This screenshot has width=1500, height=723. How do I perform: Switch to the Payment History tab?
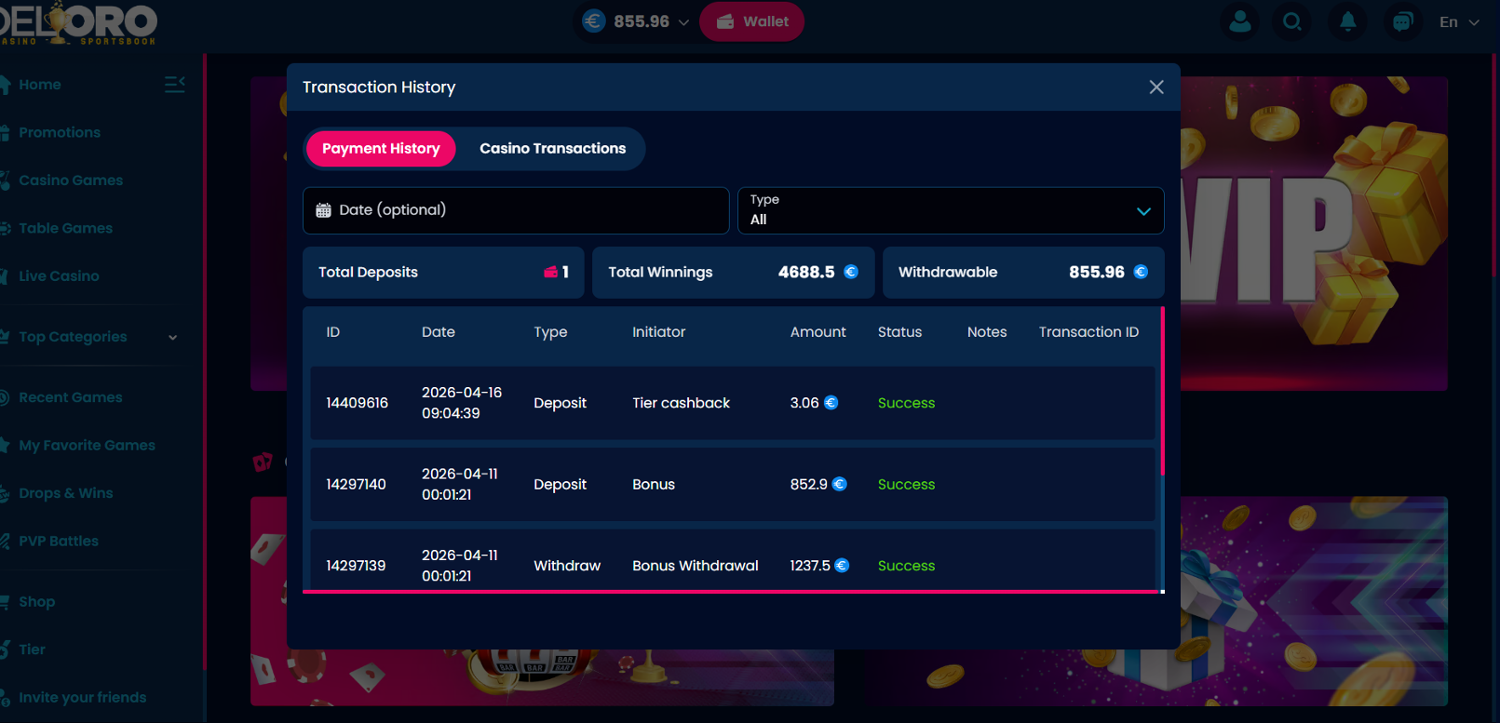(381, 148)
